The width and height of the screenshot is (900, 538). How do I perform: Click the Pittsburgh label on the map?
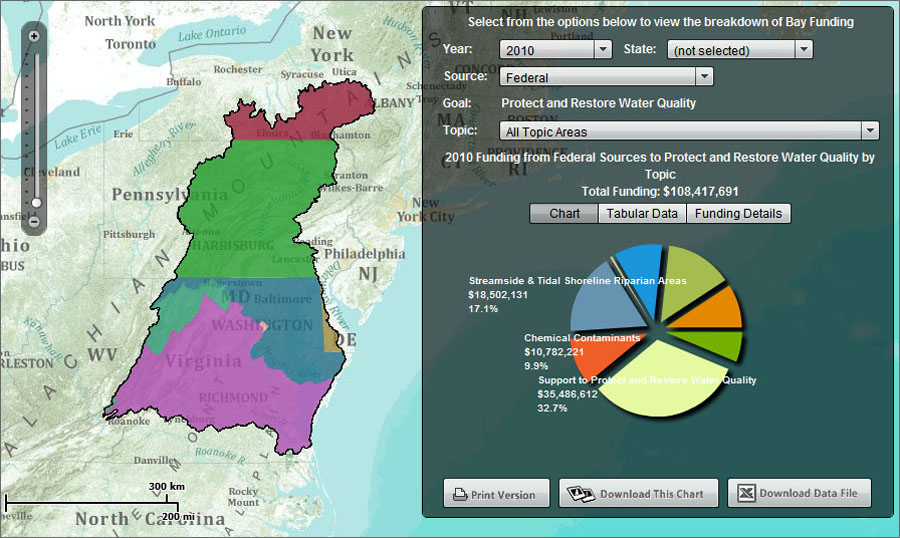point(129,234)
